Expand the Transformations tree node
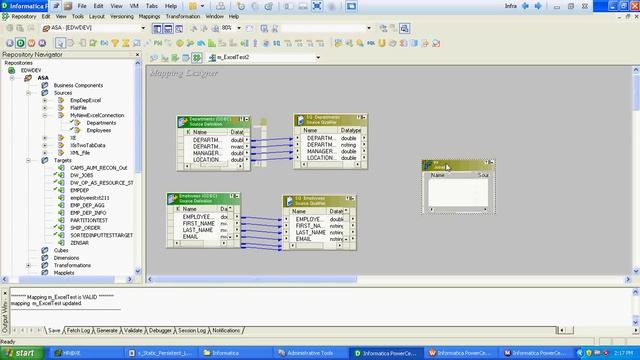 click(29, 265)
